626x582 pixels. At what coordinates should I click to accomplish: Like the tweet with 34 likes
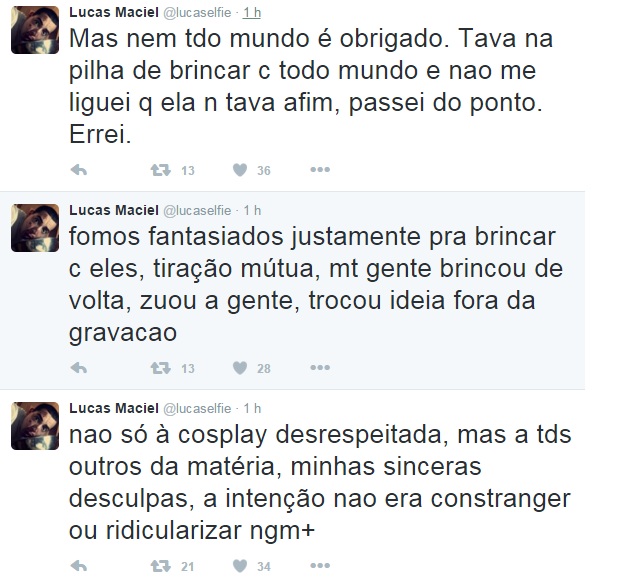tap(240, 566)
